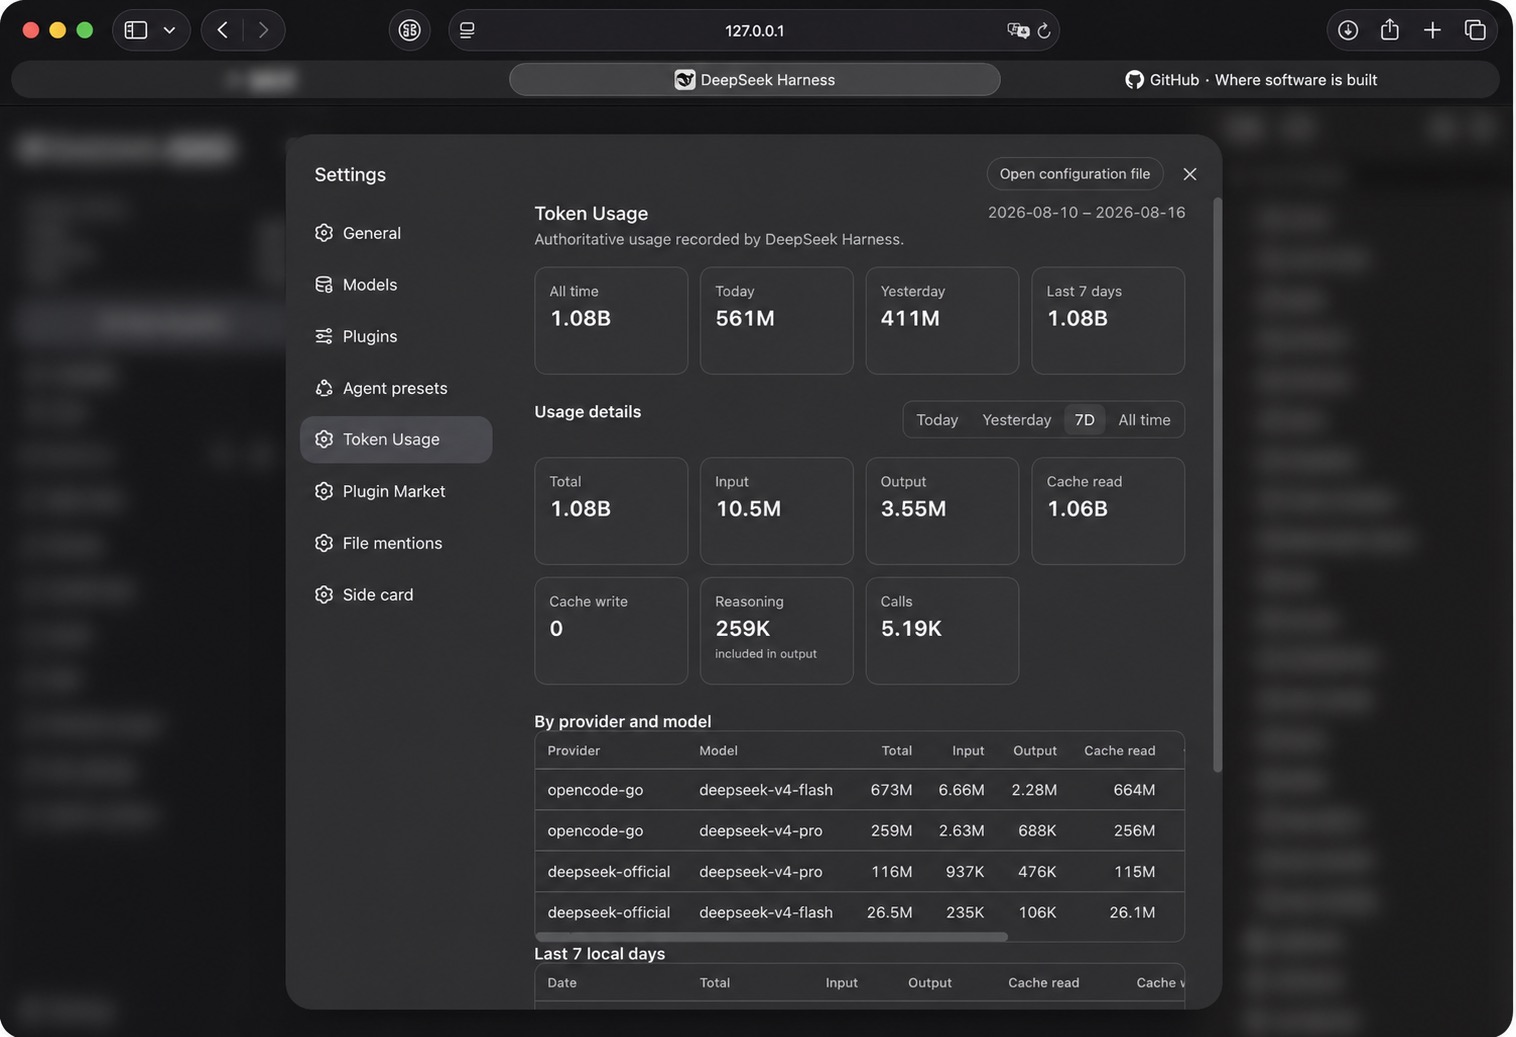Select the All time usage range
The height and width of the screenshot is (1037, 1516).
point(1144,420)
